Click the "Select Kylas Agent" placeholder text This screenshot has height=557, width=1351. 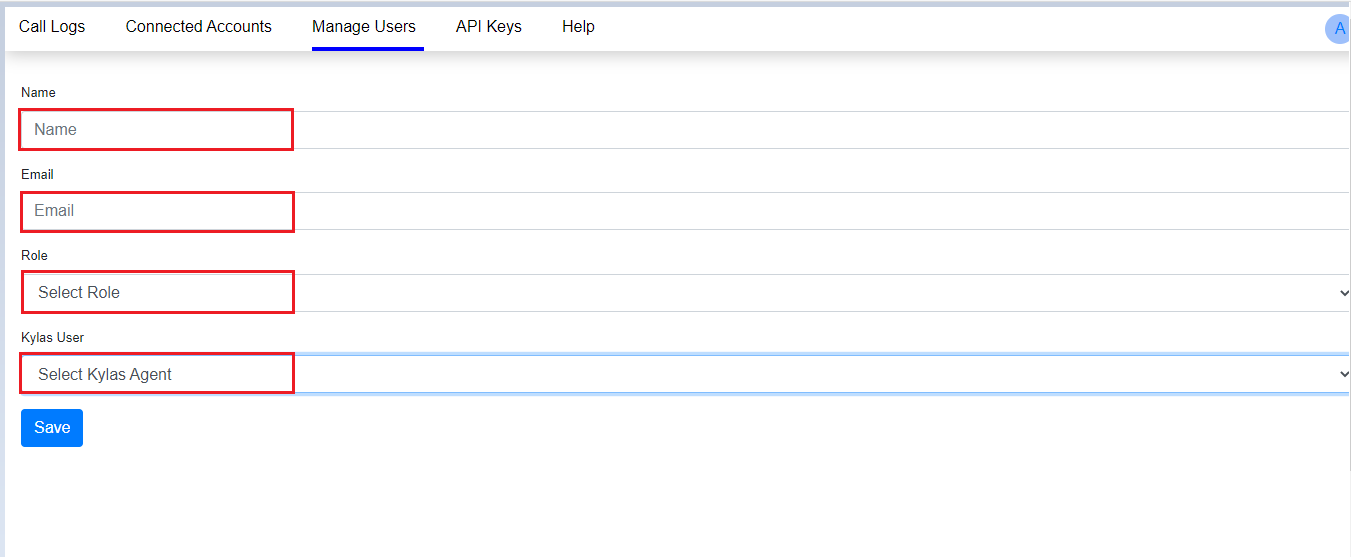[x=105, y=374]
